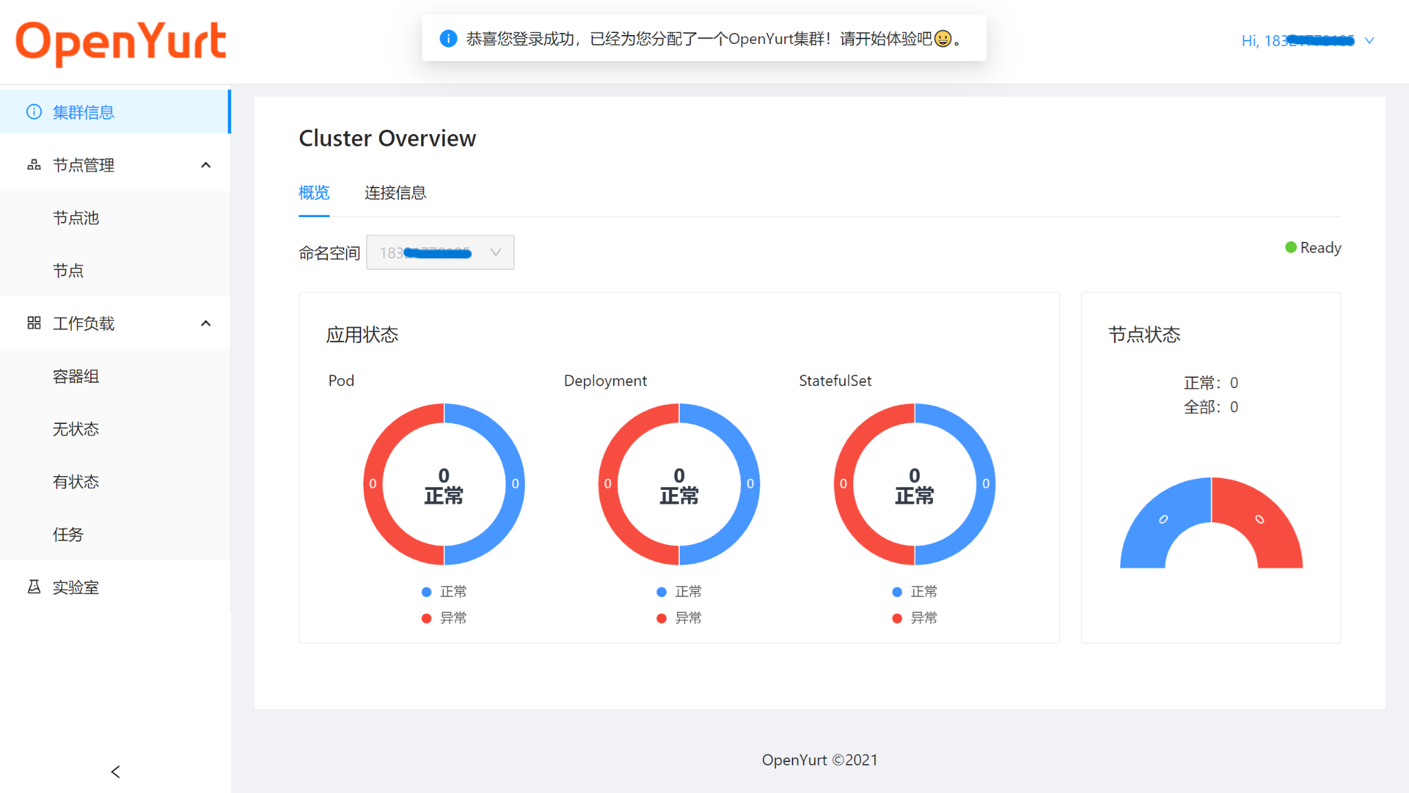Click the center 0 正常 of Pod donut
This screenshot has height=793, width=1409.
(444, 485)
